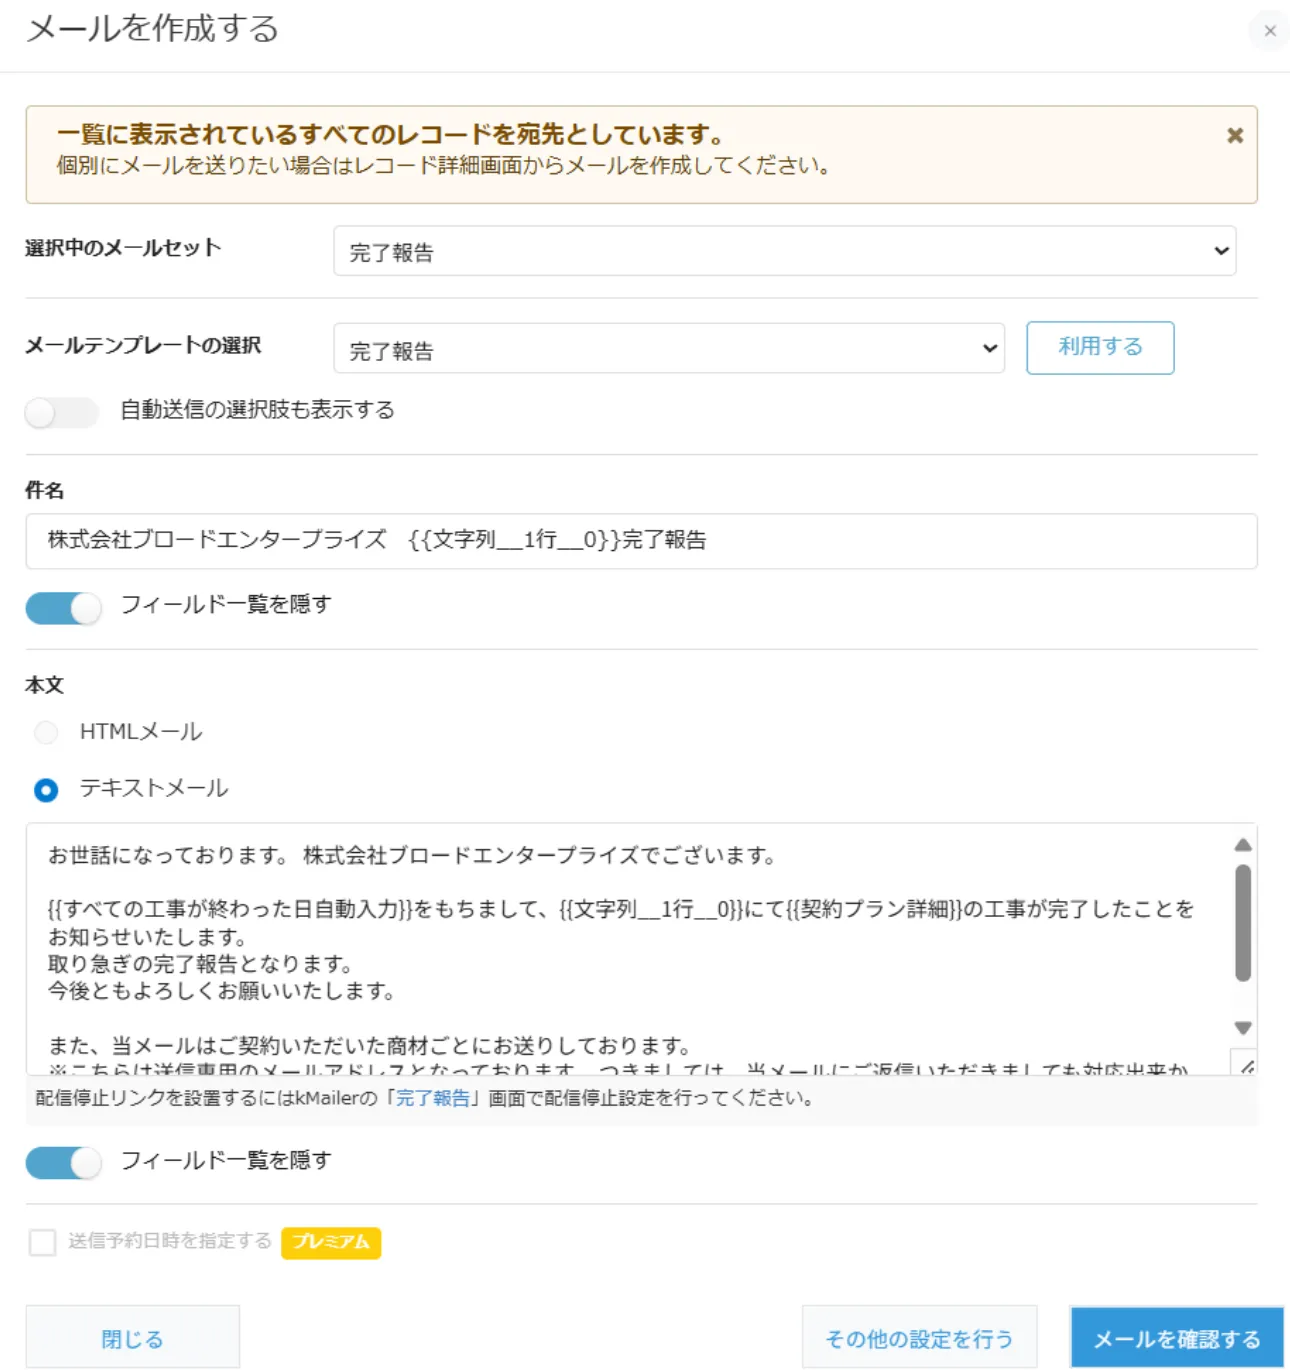Click the メールを確認する button

(1176, 1338)
